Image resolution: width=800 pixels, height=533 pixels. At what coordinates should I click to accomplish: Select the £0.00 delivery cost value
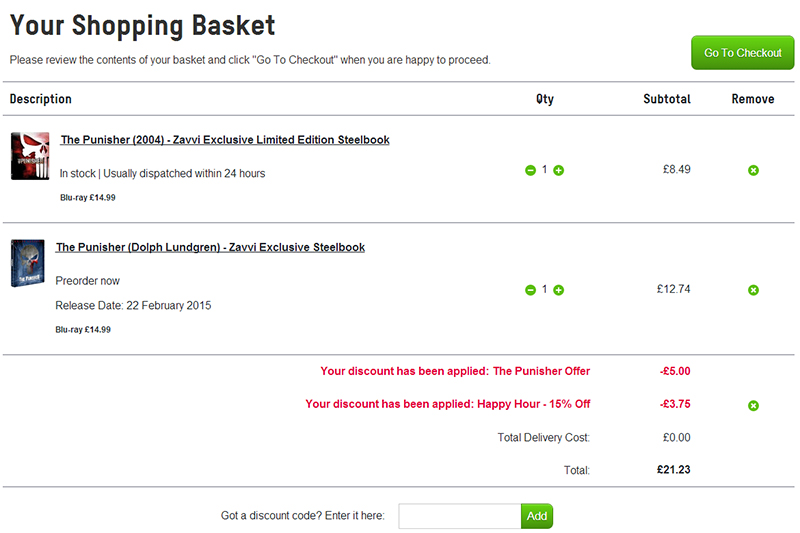tap(677, 438)
